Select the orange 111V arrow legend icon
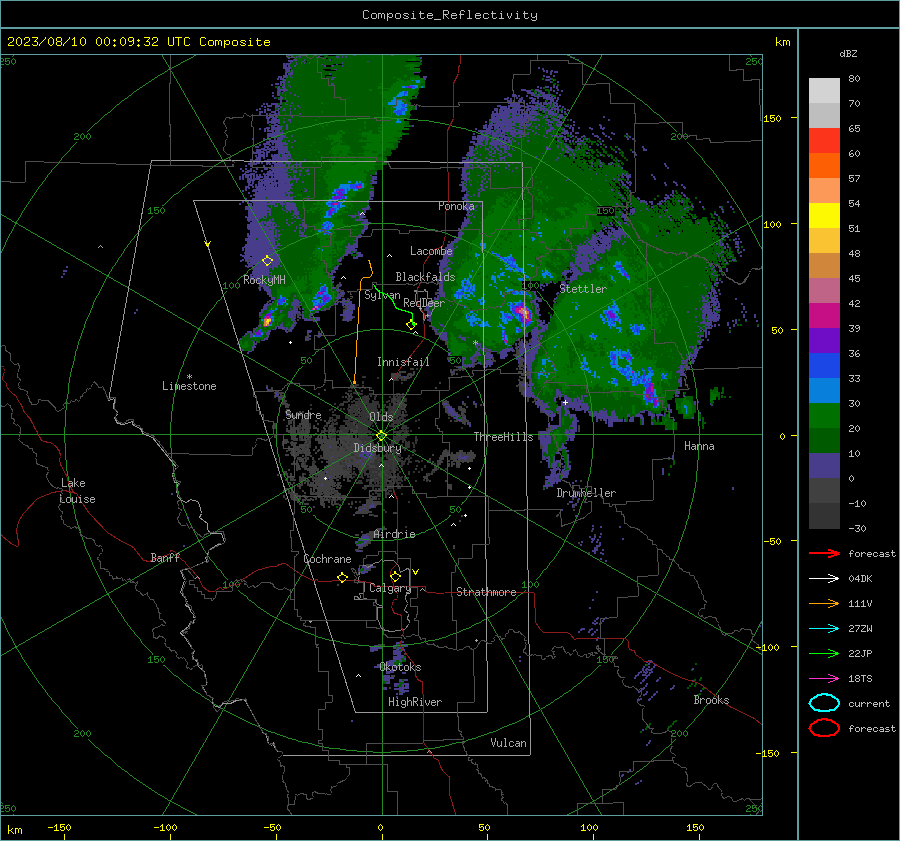The width and height of the screenshot is (900, 841). 824,603
